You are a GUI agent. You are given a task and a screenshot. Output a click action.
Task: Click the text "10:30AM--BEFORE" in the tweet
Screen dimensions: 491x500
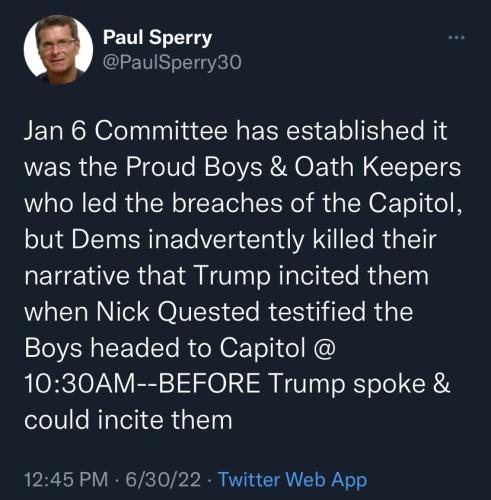pyautogui.click(x=143, y=384)
